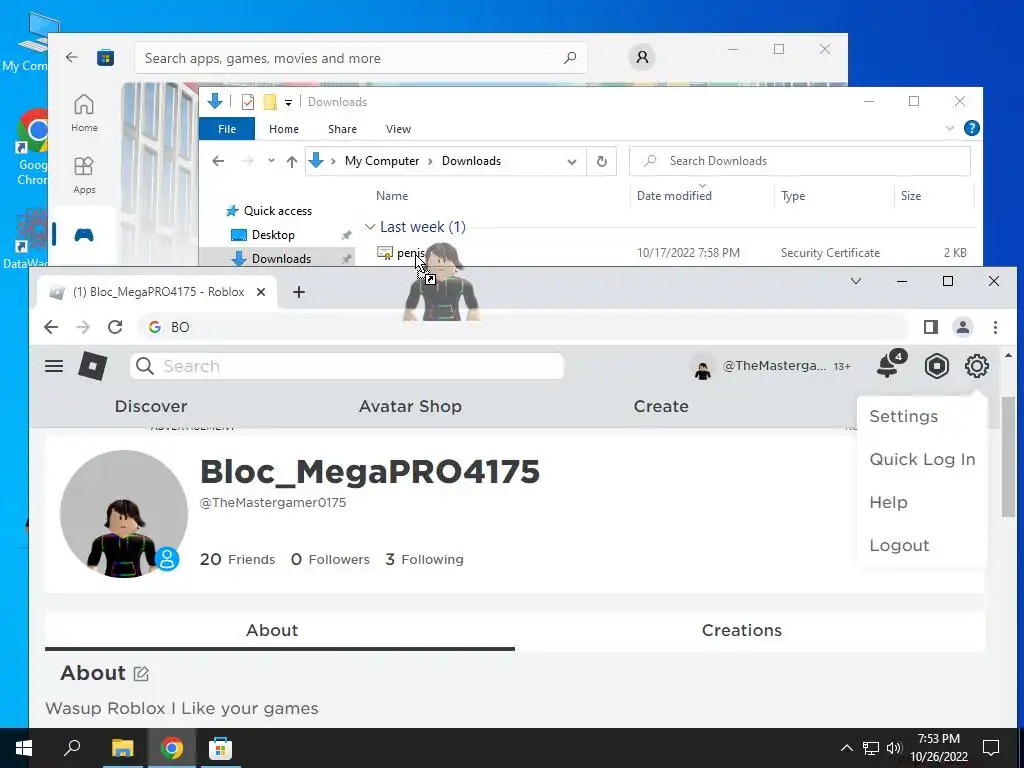Click the Roblox search magnifier icon
Image resolution: width=1024 pixels, height=768 pixels.
145,366
